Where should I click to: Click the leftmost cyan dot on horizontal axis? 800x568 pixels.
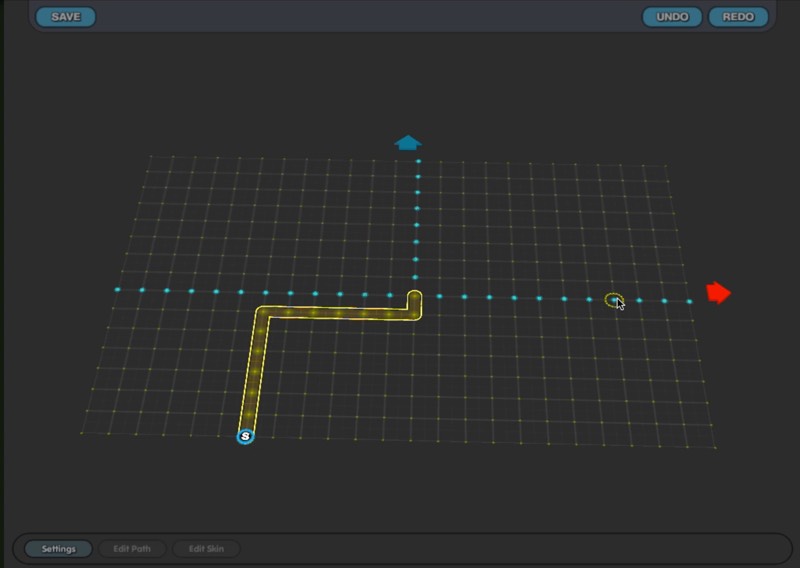click(x=118, y=290)
